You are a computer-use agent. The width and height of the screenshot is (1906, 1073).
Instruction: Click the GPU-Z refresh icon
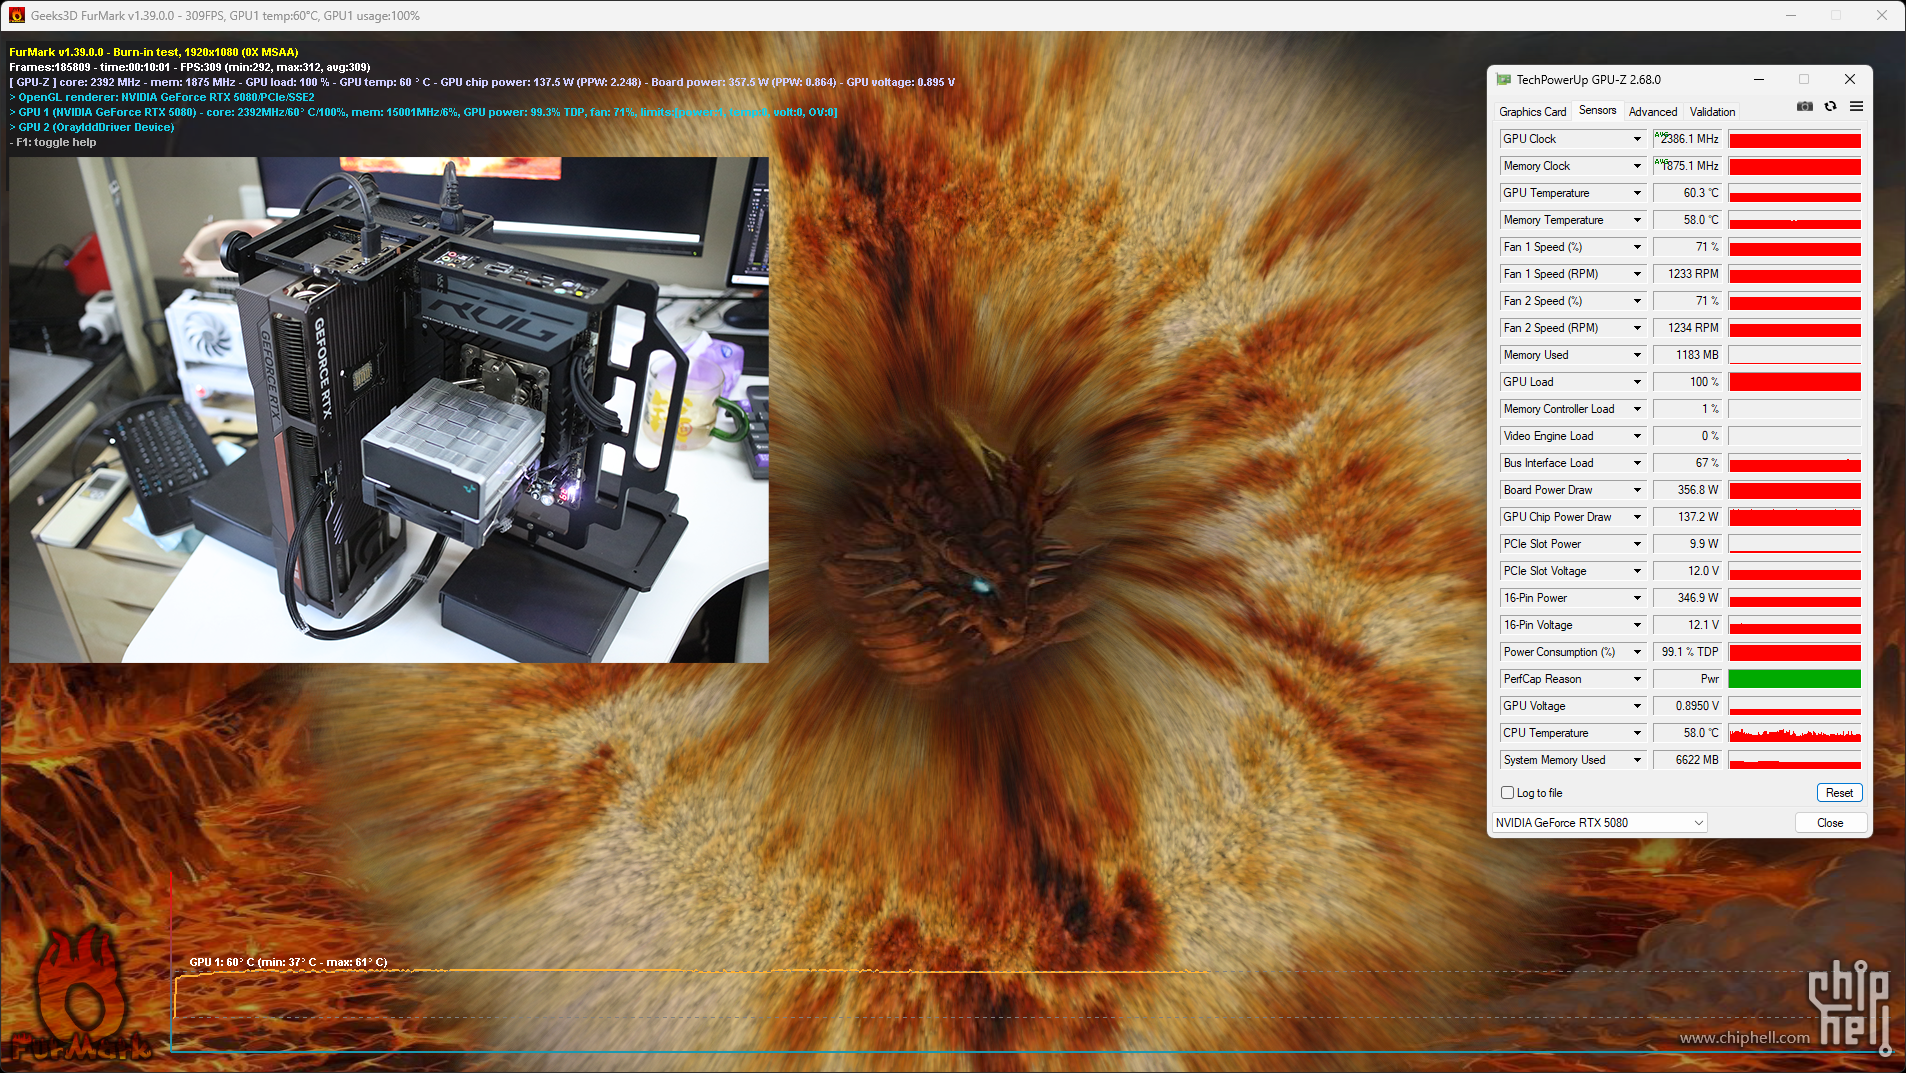point(1830,106)
